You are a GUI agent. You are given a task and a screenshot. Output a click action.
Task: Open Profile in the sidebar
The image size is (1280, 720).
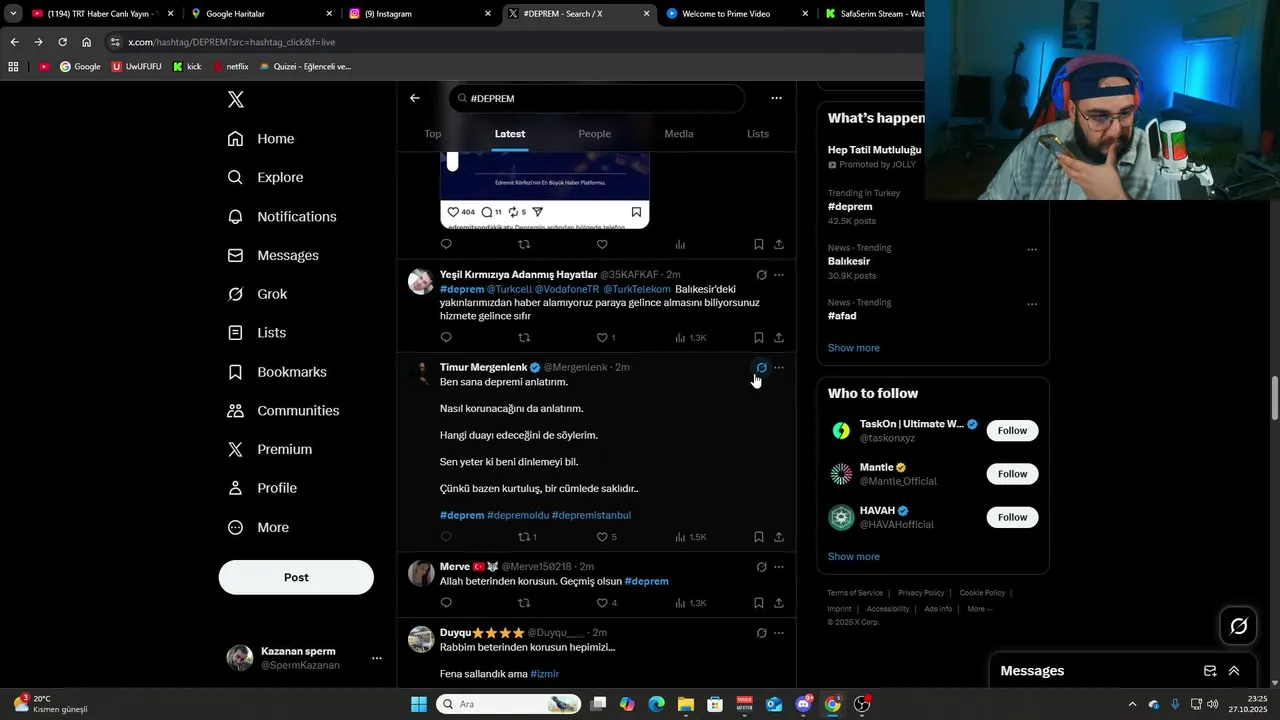point(262,488)
